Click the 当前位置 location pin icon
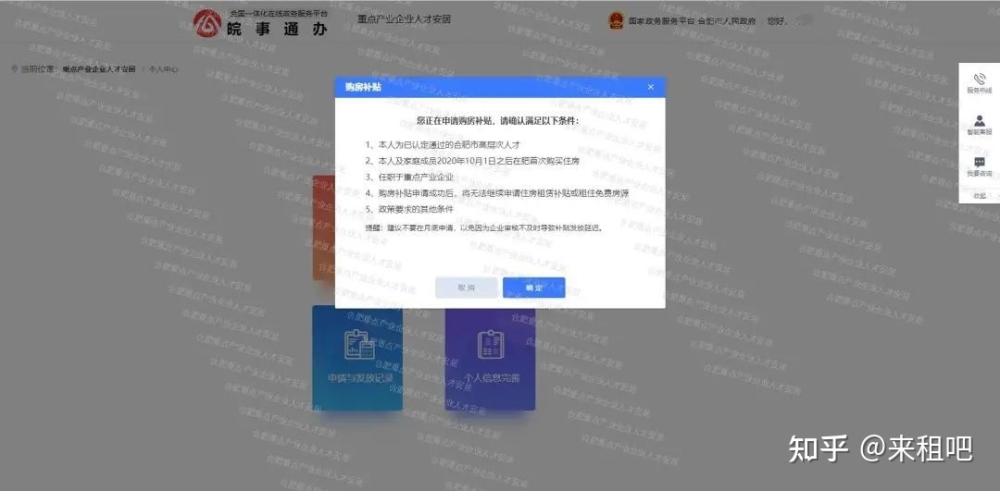This screenshot has height=491, width=1000. 15,68
